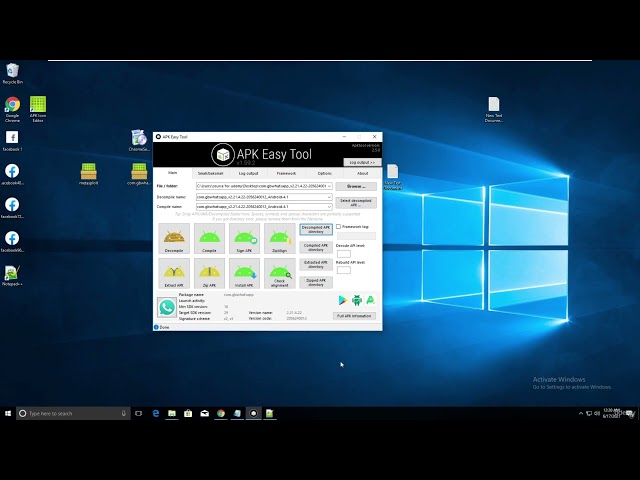Click the Log output >> button
Viewport: 640px width, 480px height.
[362, 162]
